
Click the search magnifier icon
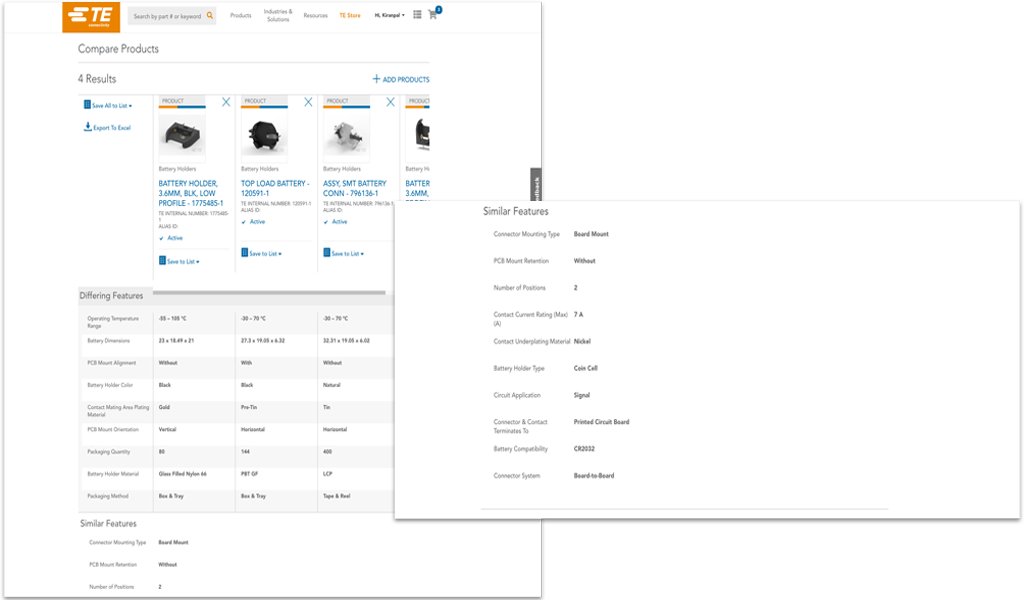pos(209,15)
